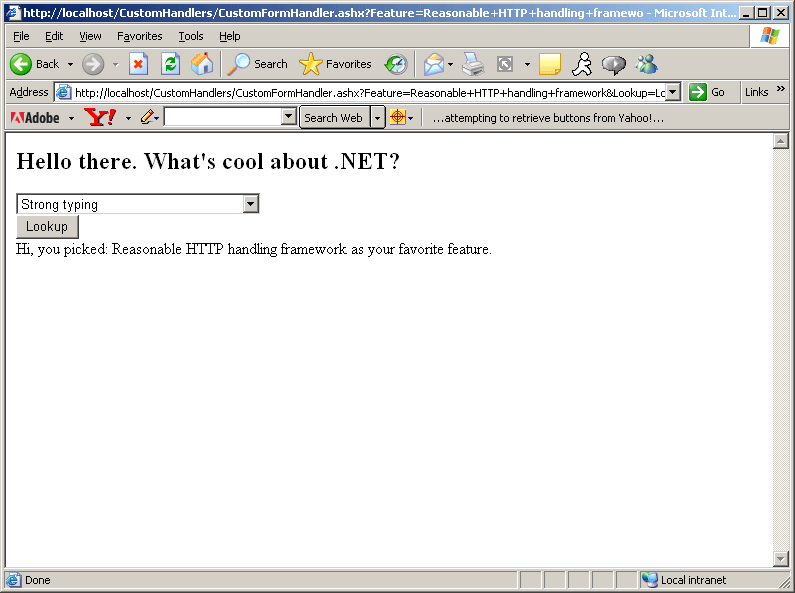Expand the Search Web dropdown arrow

tap(377, 118)
